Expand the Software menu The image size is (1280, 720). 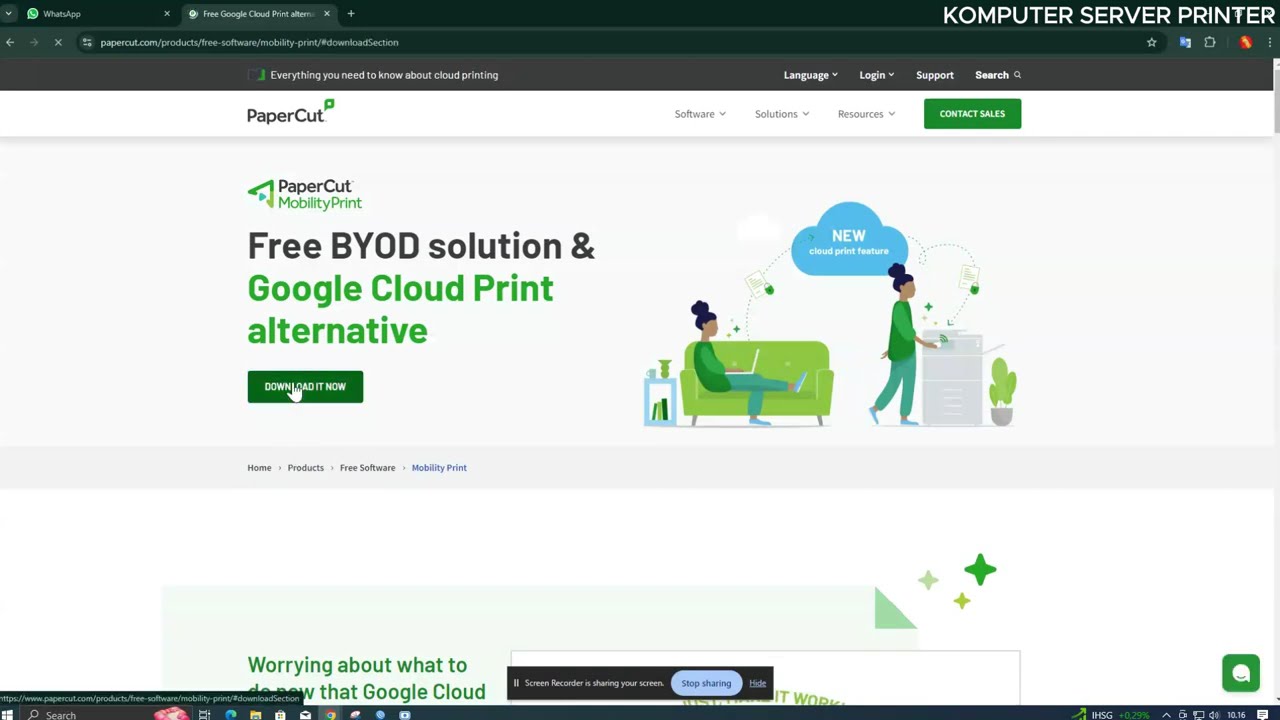point(700,114)
